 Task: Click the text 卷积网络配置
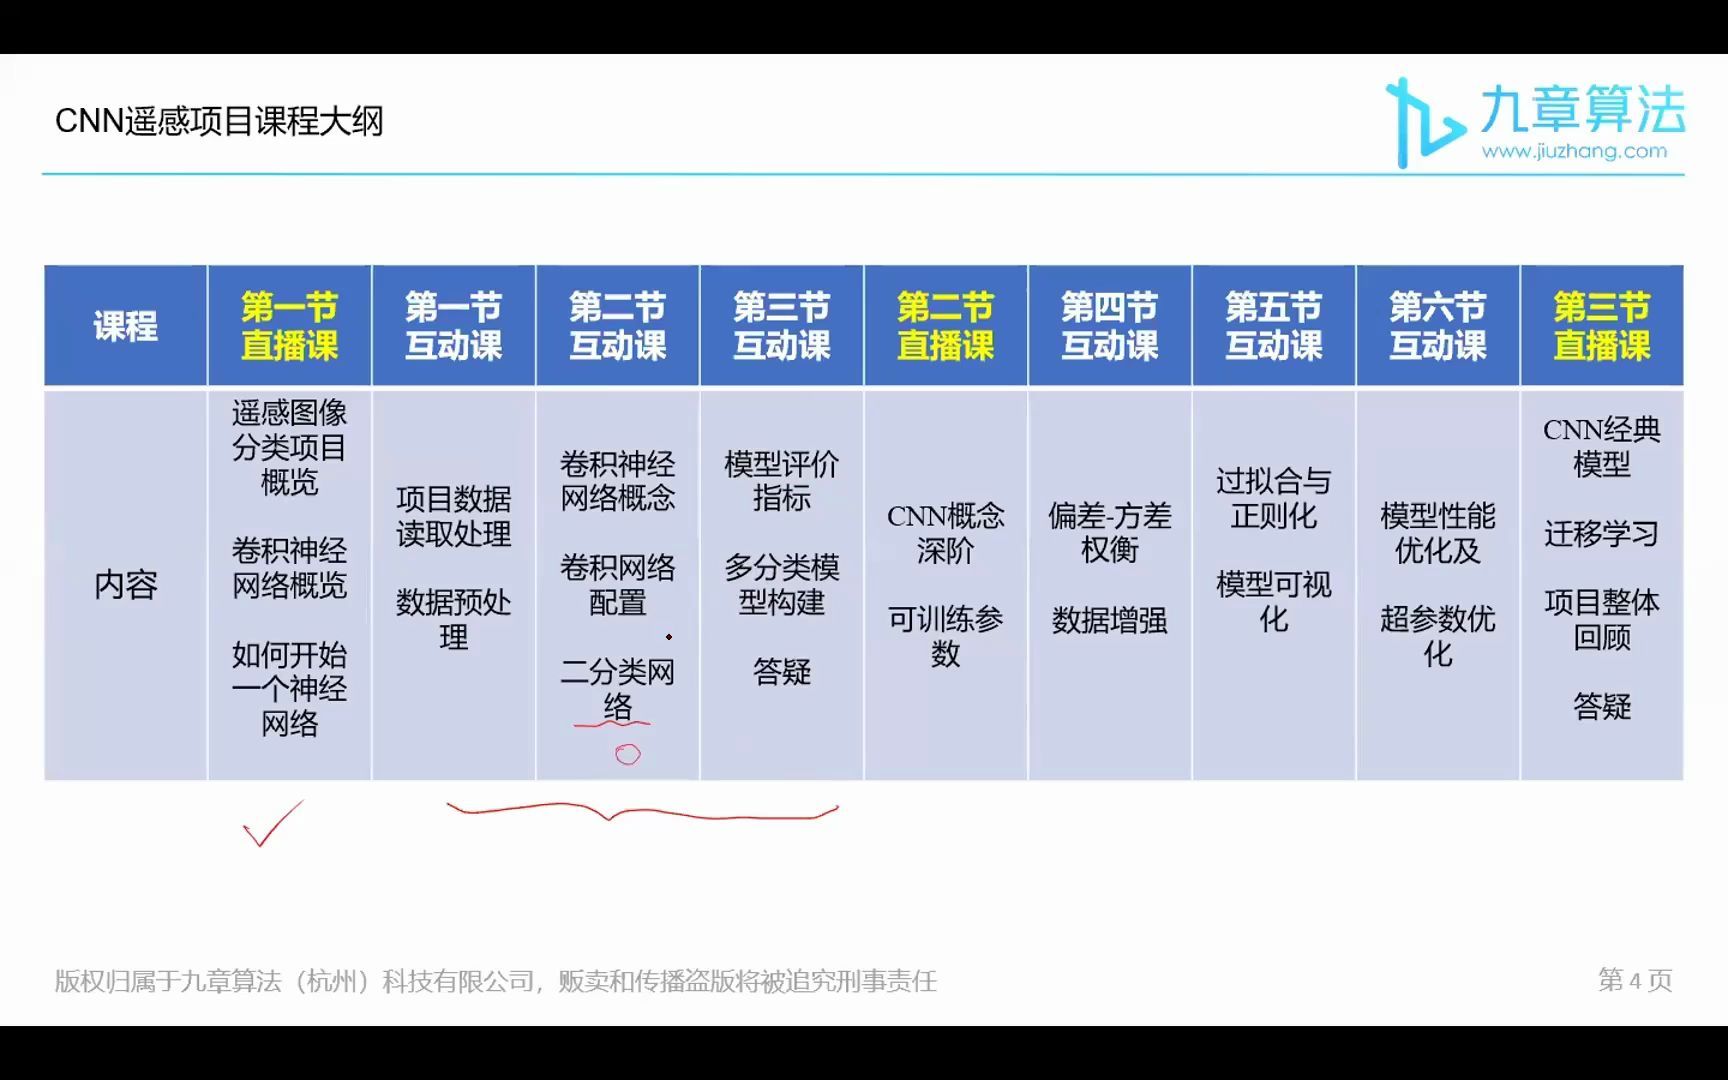click(x=617, y=585)
